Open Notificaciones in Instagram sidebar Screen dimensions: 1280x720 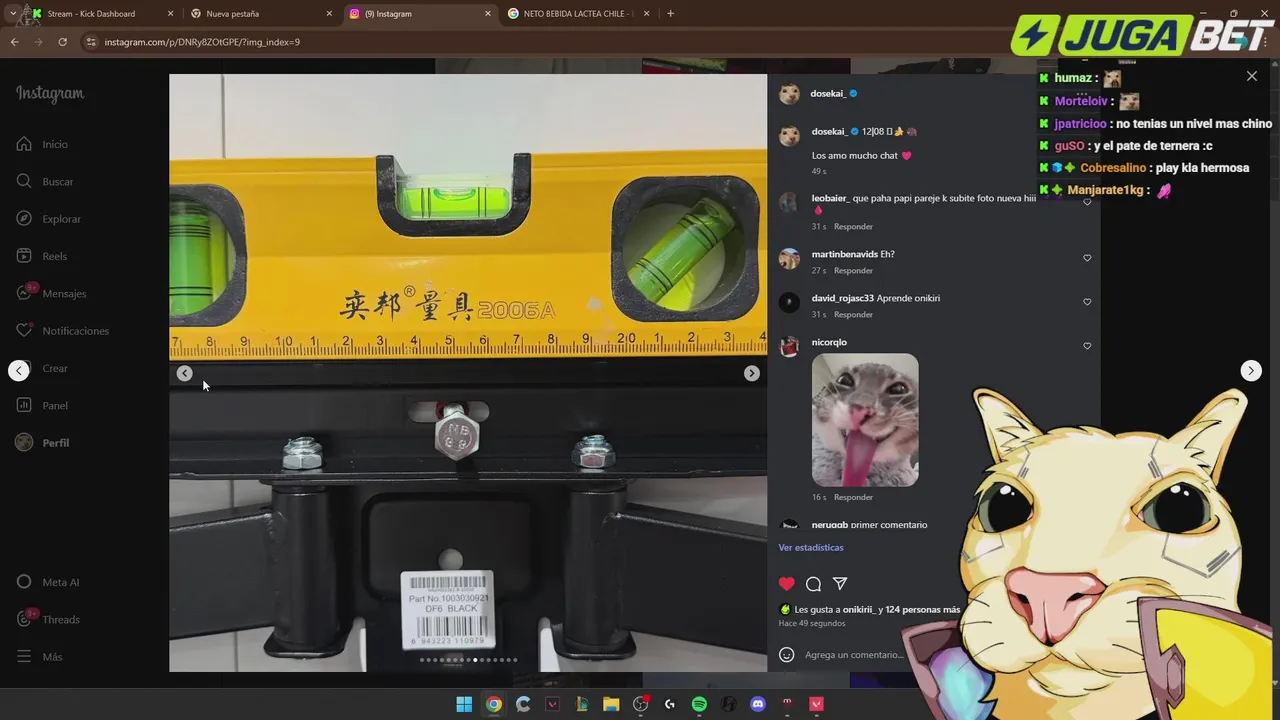tap(62, 331)
